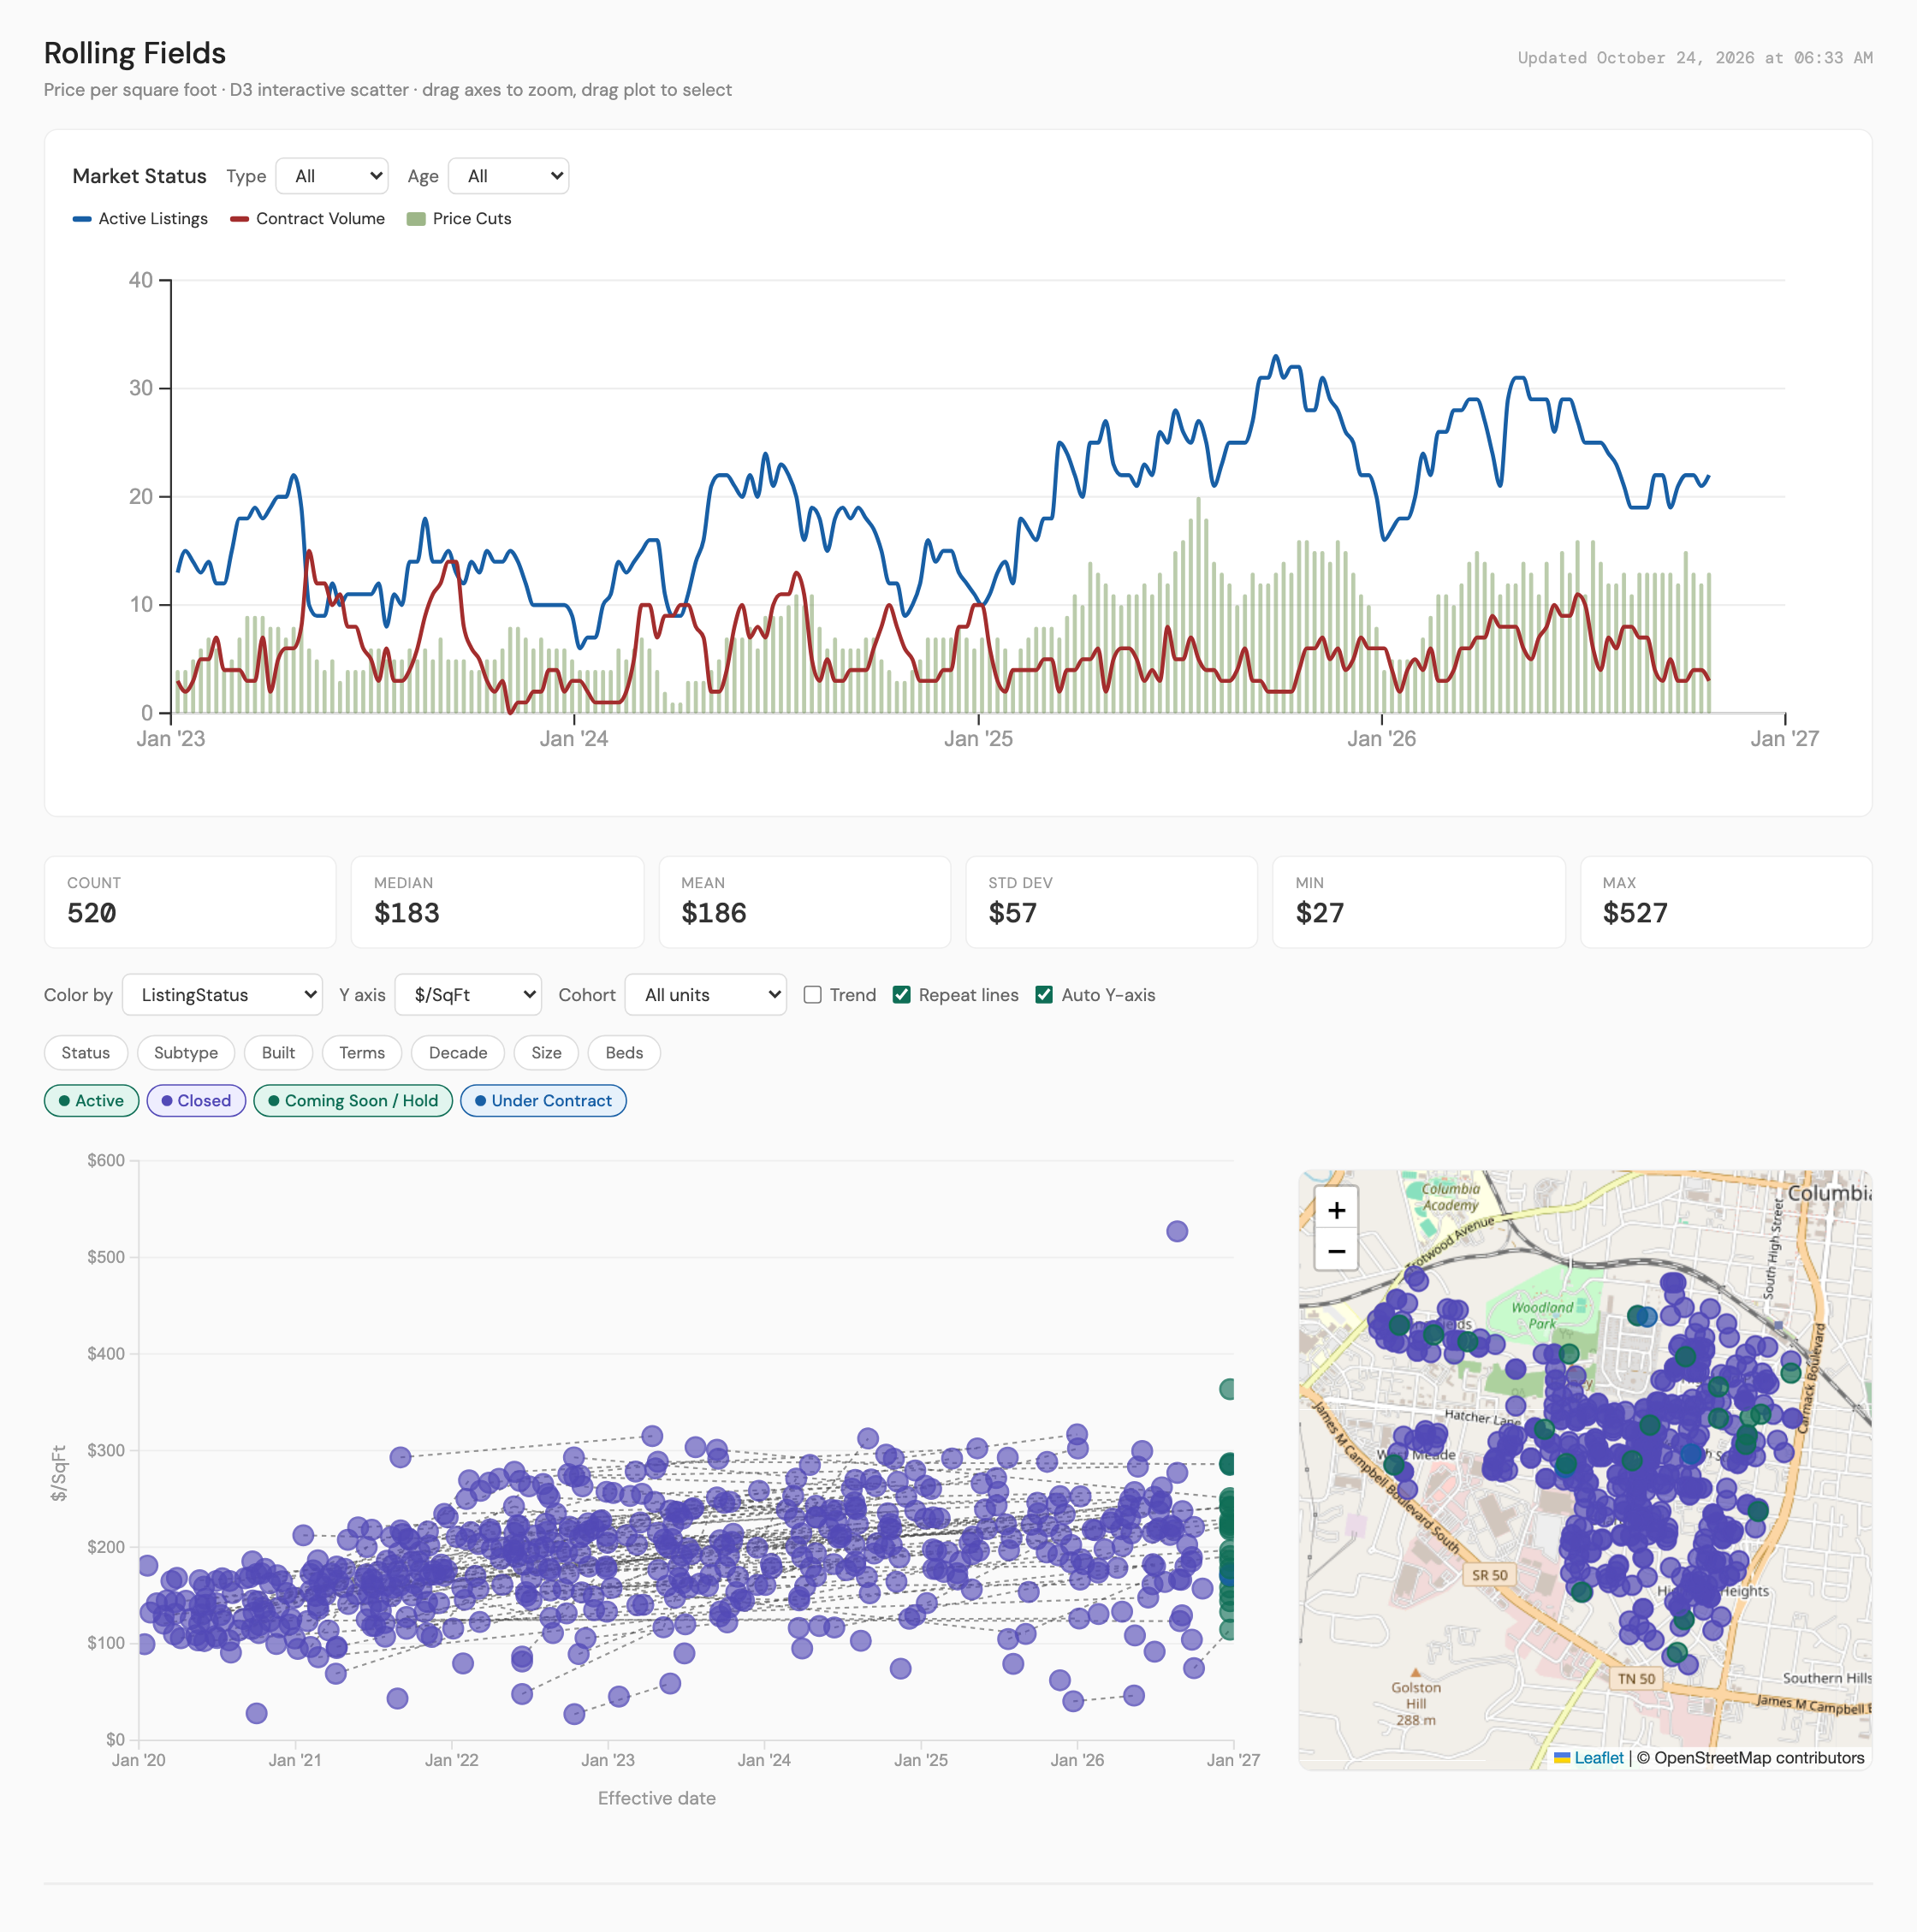Toggle the Closed status filter pill
The width and height of the screenshot is (1917, 1932).
[196, 1101]
